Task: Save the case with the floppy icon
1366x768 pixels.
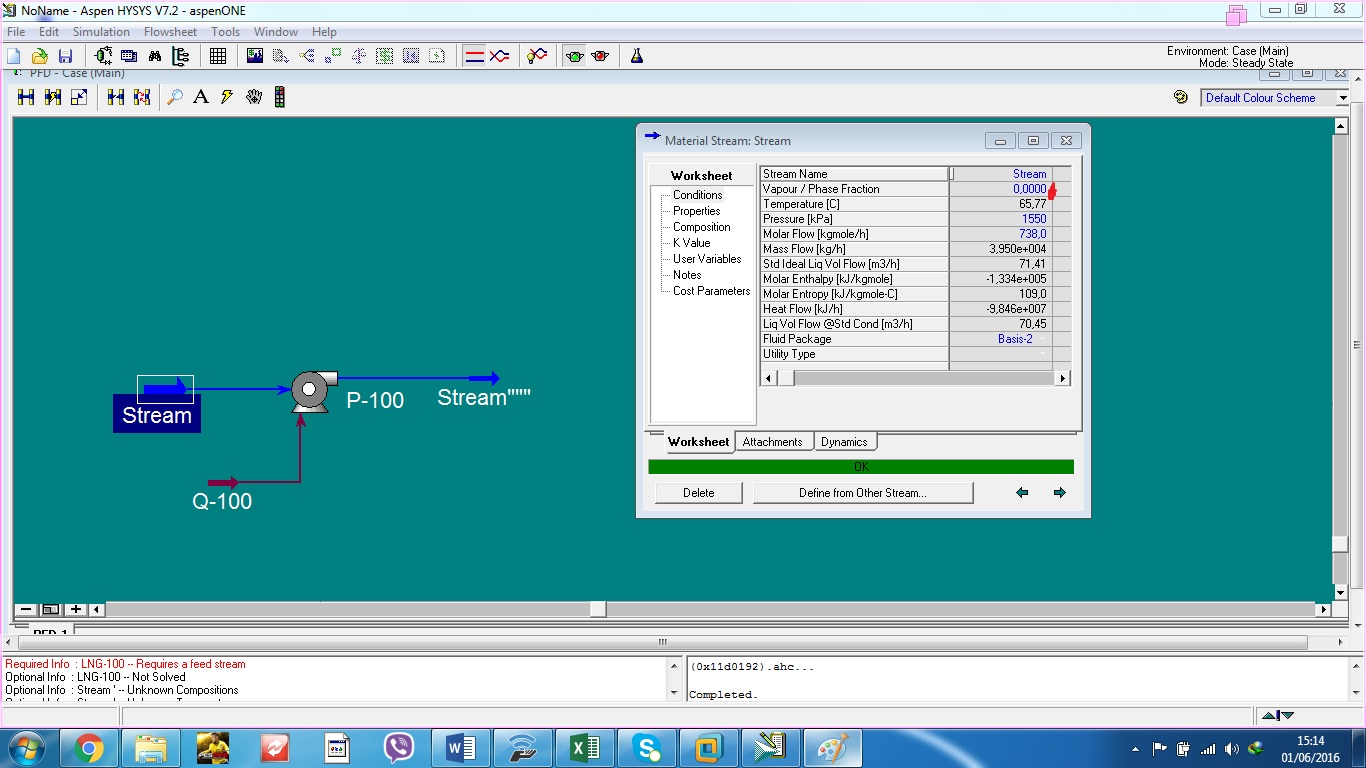Action: [x=66, y=56]
